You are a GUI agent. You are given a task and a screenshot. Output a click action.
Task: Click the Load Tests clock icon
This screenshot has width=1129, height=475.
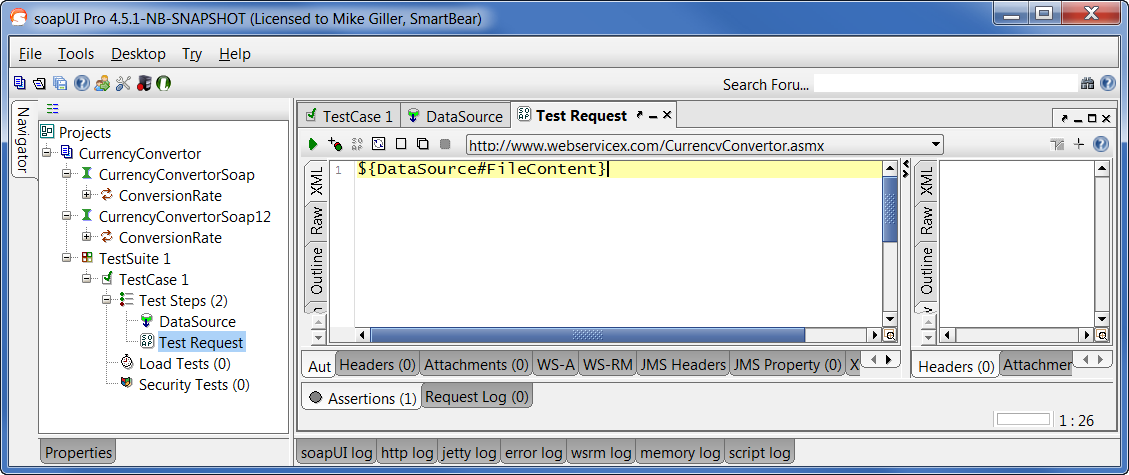click(x=126, y=363)
